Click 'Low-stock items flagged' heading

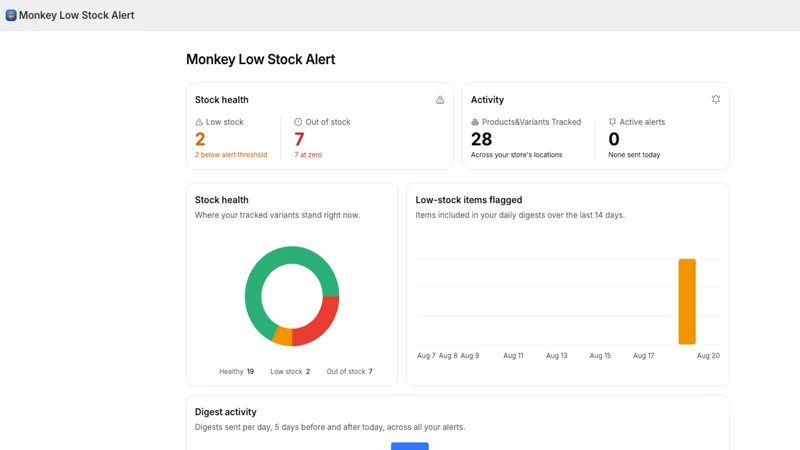click(x=468, y=200)
